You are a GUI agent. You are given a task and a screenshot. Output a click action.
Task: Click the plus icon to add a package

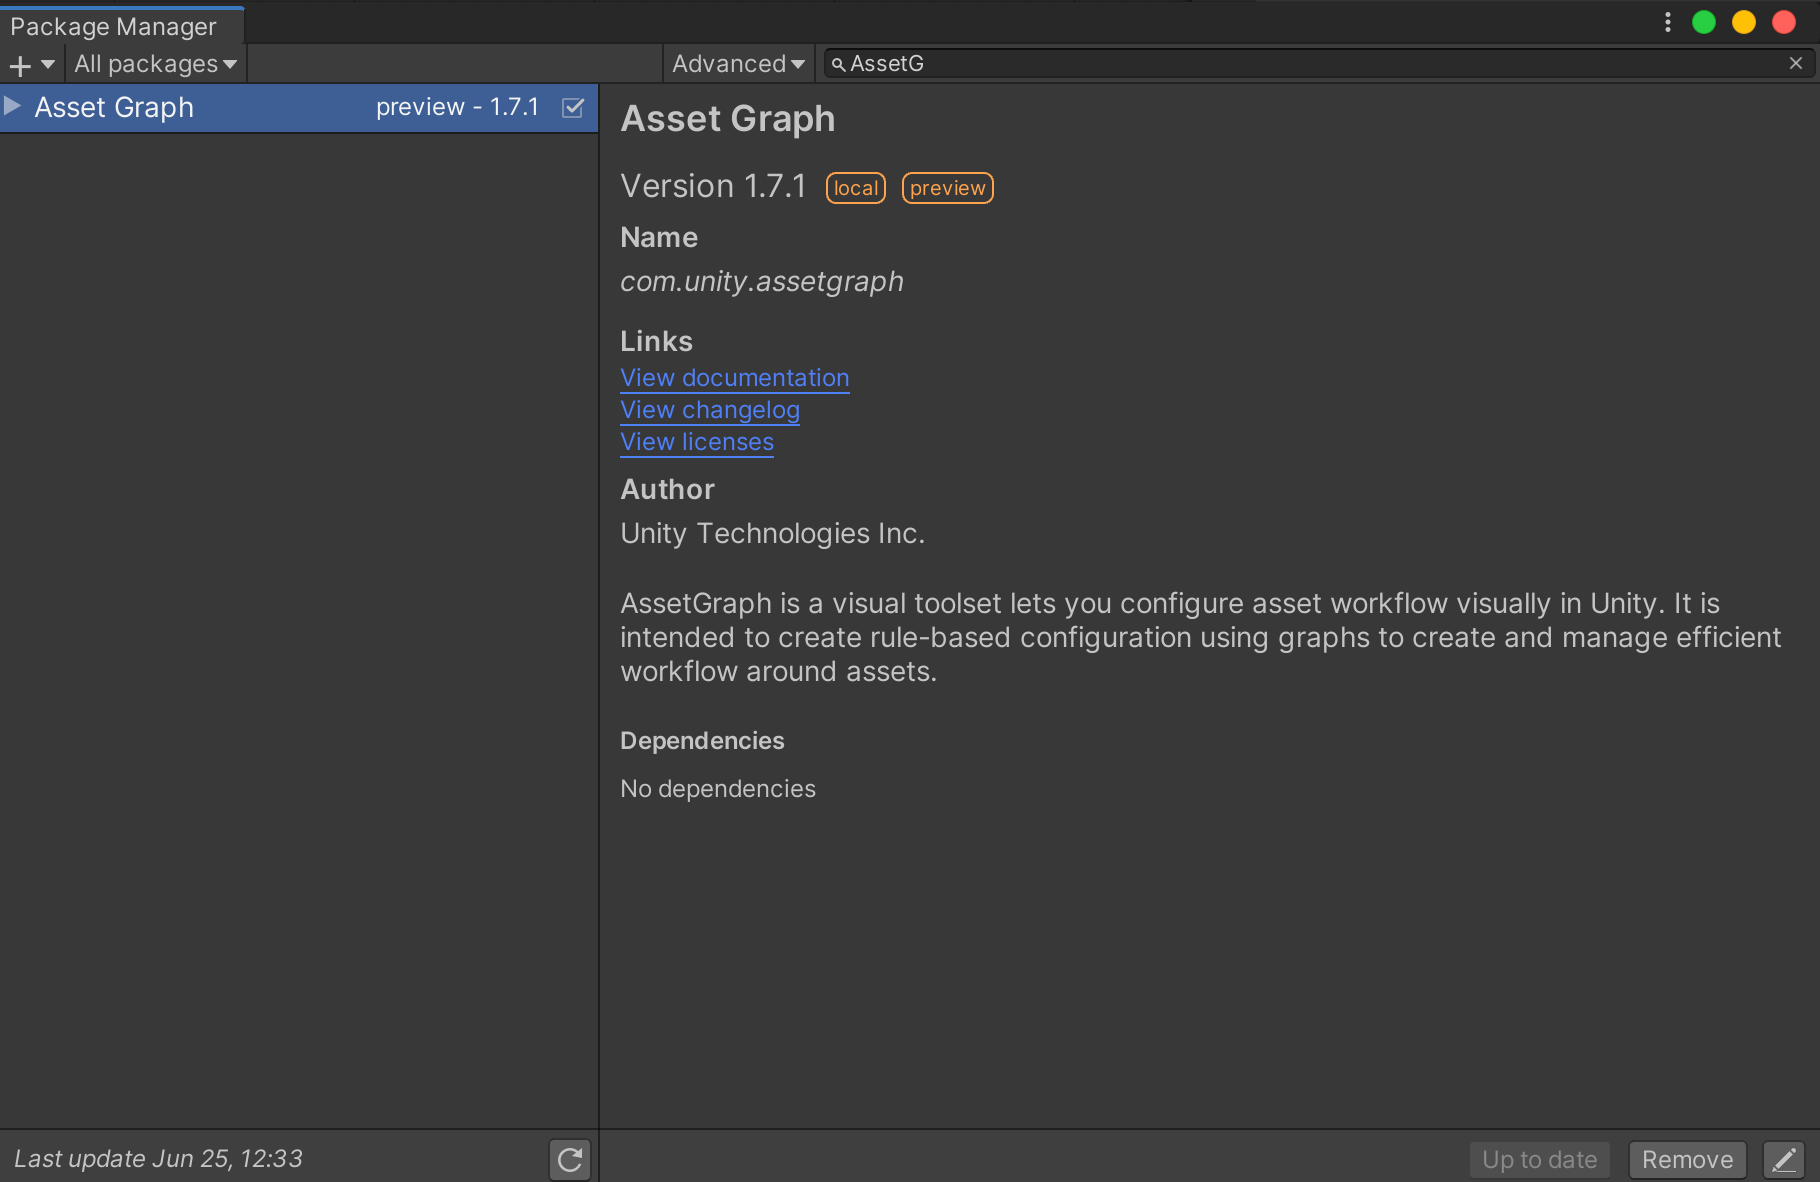tap(20, 65)
